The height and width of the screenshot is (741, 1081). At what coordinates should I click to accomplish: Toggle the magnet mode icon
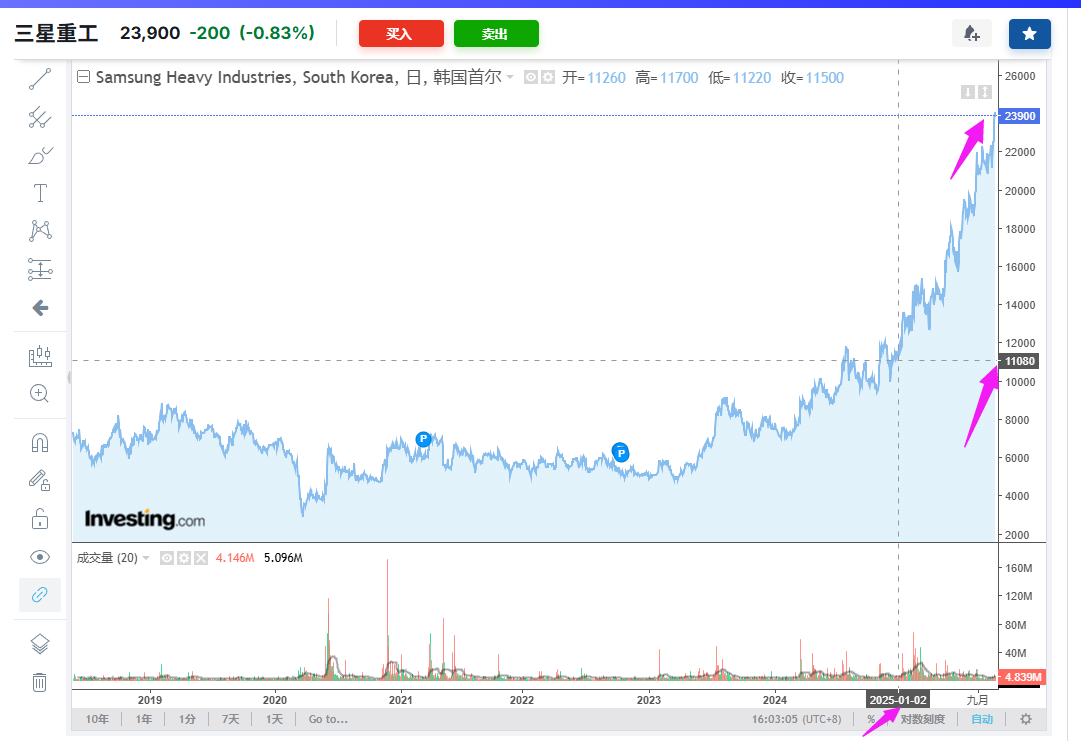pos(40,442)
